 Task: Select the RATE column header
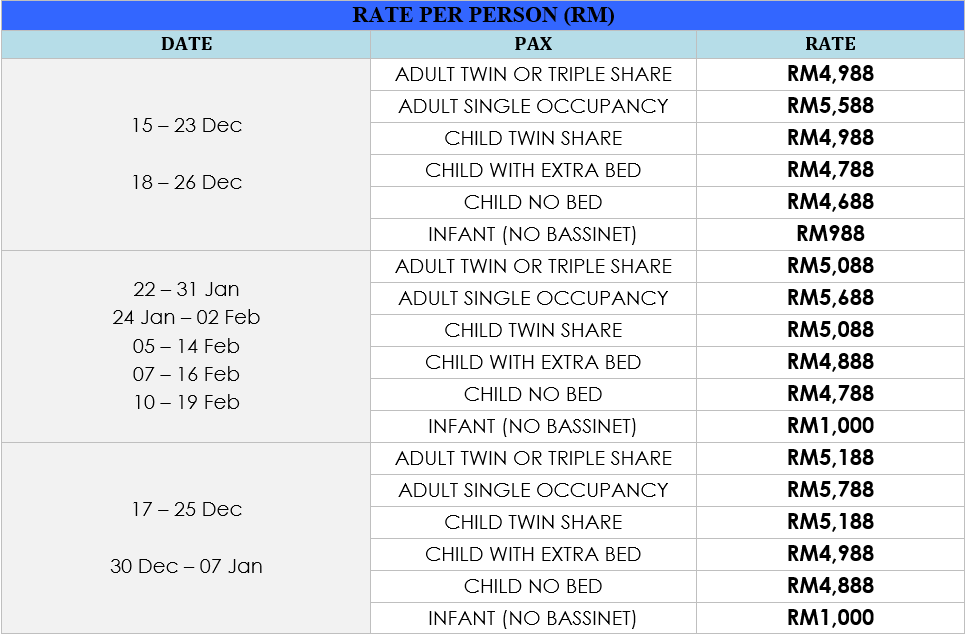point(830,44)
